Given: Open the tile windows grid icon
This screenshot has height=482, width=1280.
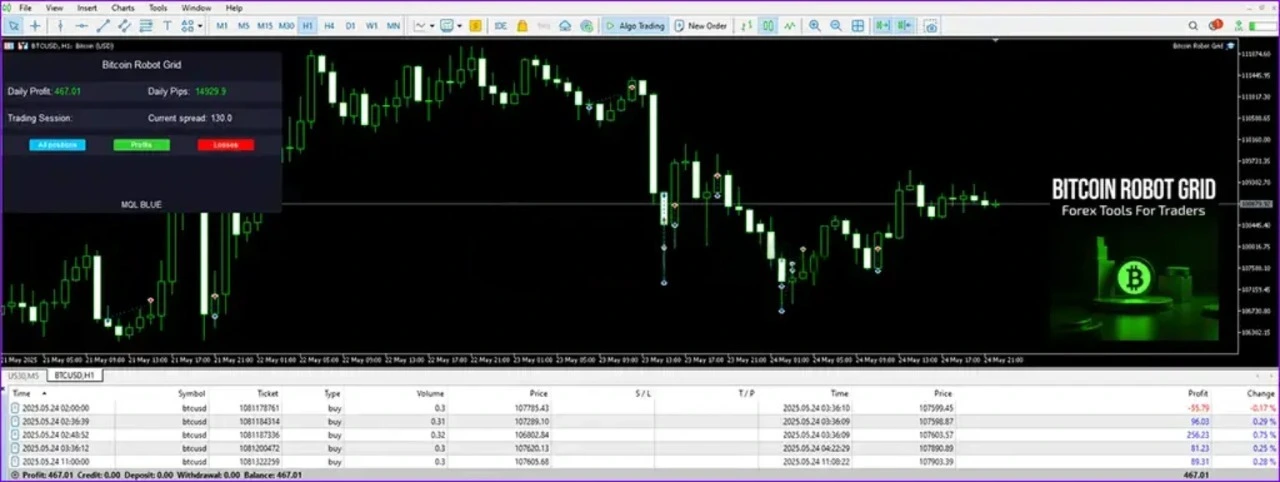Looking at the screenshot, I should (x=858, y=26).
